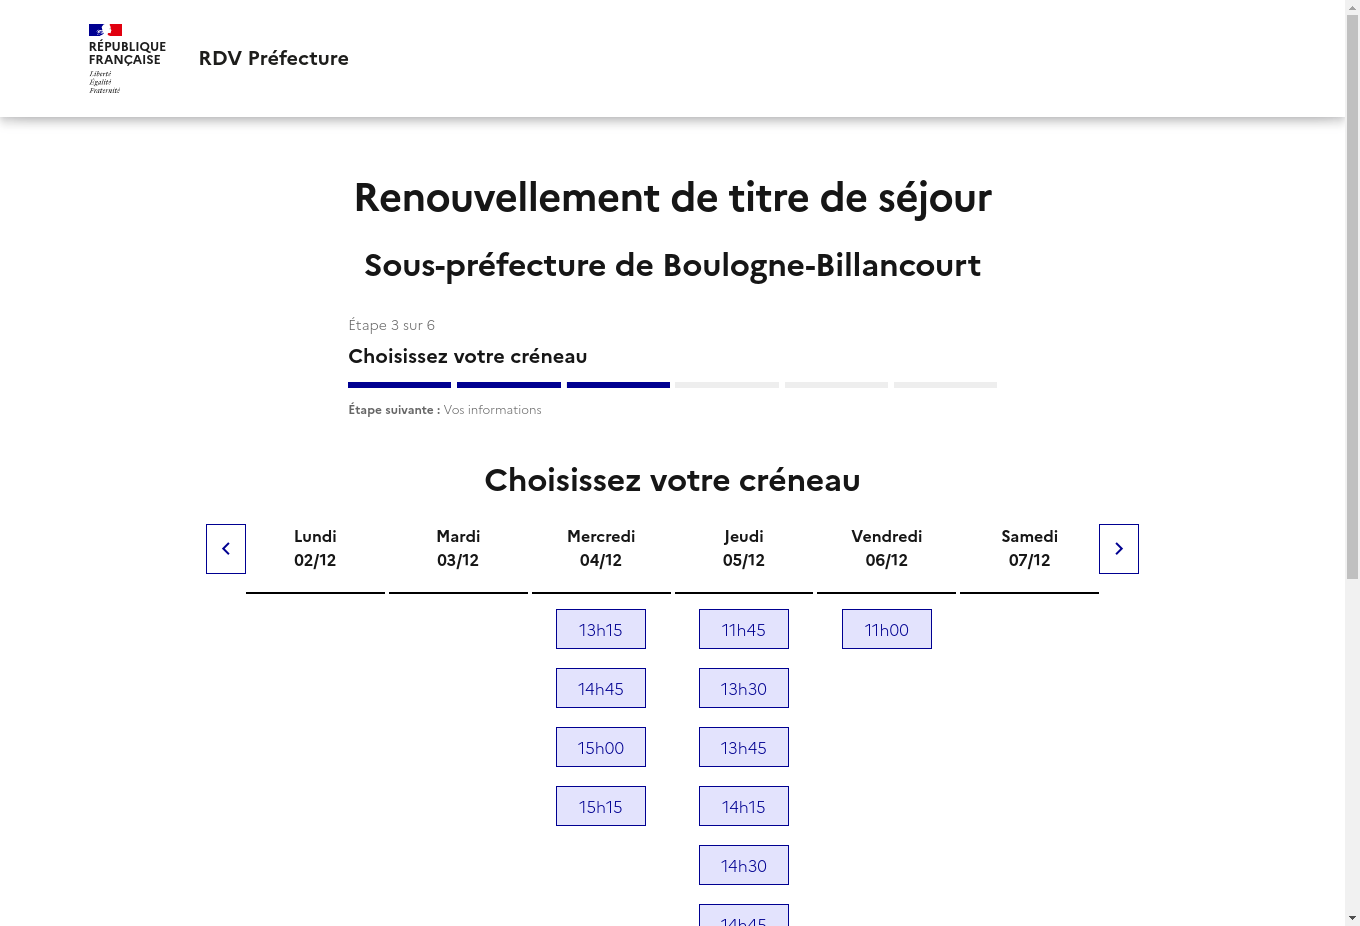Click the 'Renouvellement de titre de séjour' heading
This screenshot has width=1360, height=926.
click(x=673, y=197)
